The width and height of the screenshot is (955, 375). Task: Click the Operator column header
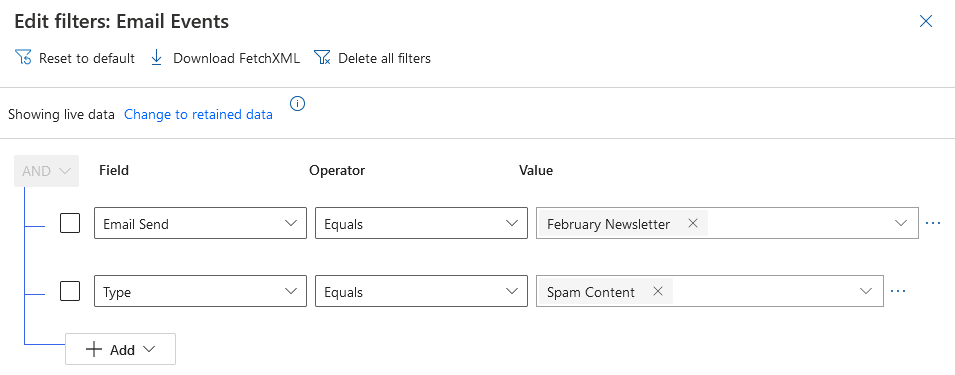point(337,170)
